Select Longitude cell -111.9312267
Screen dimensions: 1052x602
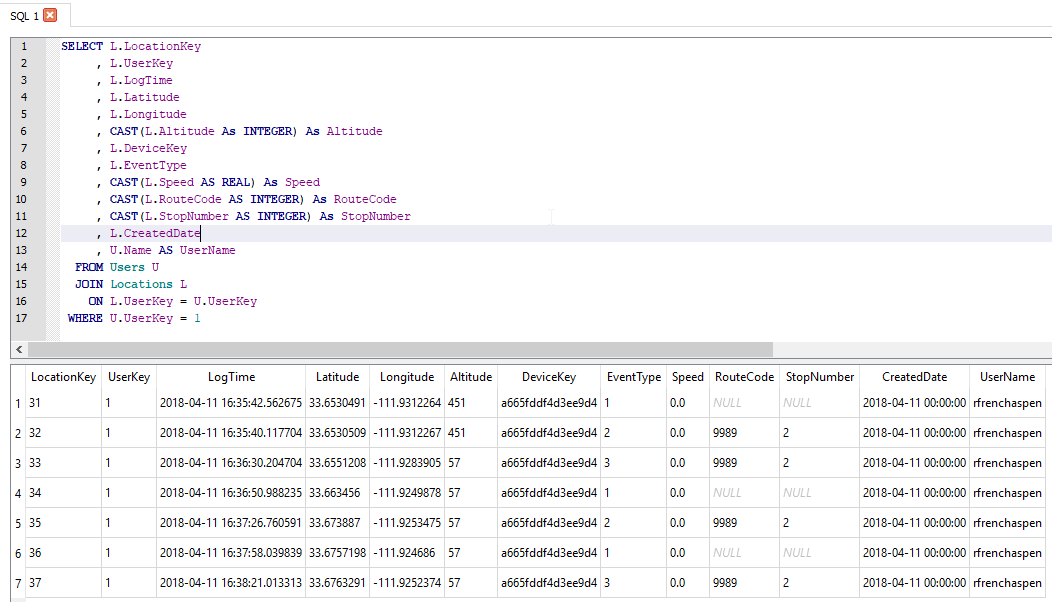(407, 433)
